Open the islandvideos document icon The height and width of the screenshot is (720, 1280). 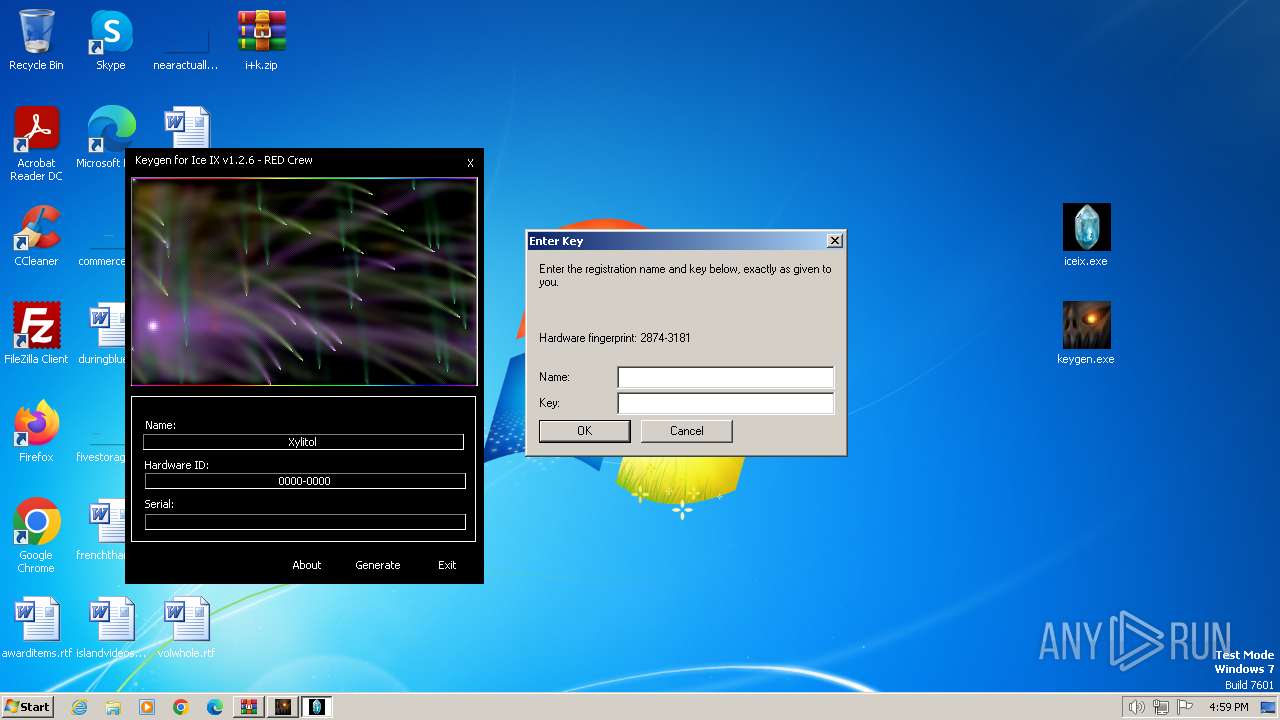(x=111, y=628)
